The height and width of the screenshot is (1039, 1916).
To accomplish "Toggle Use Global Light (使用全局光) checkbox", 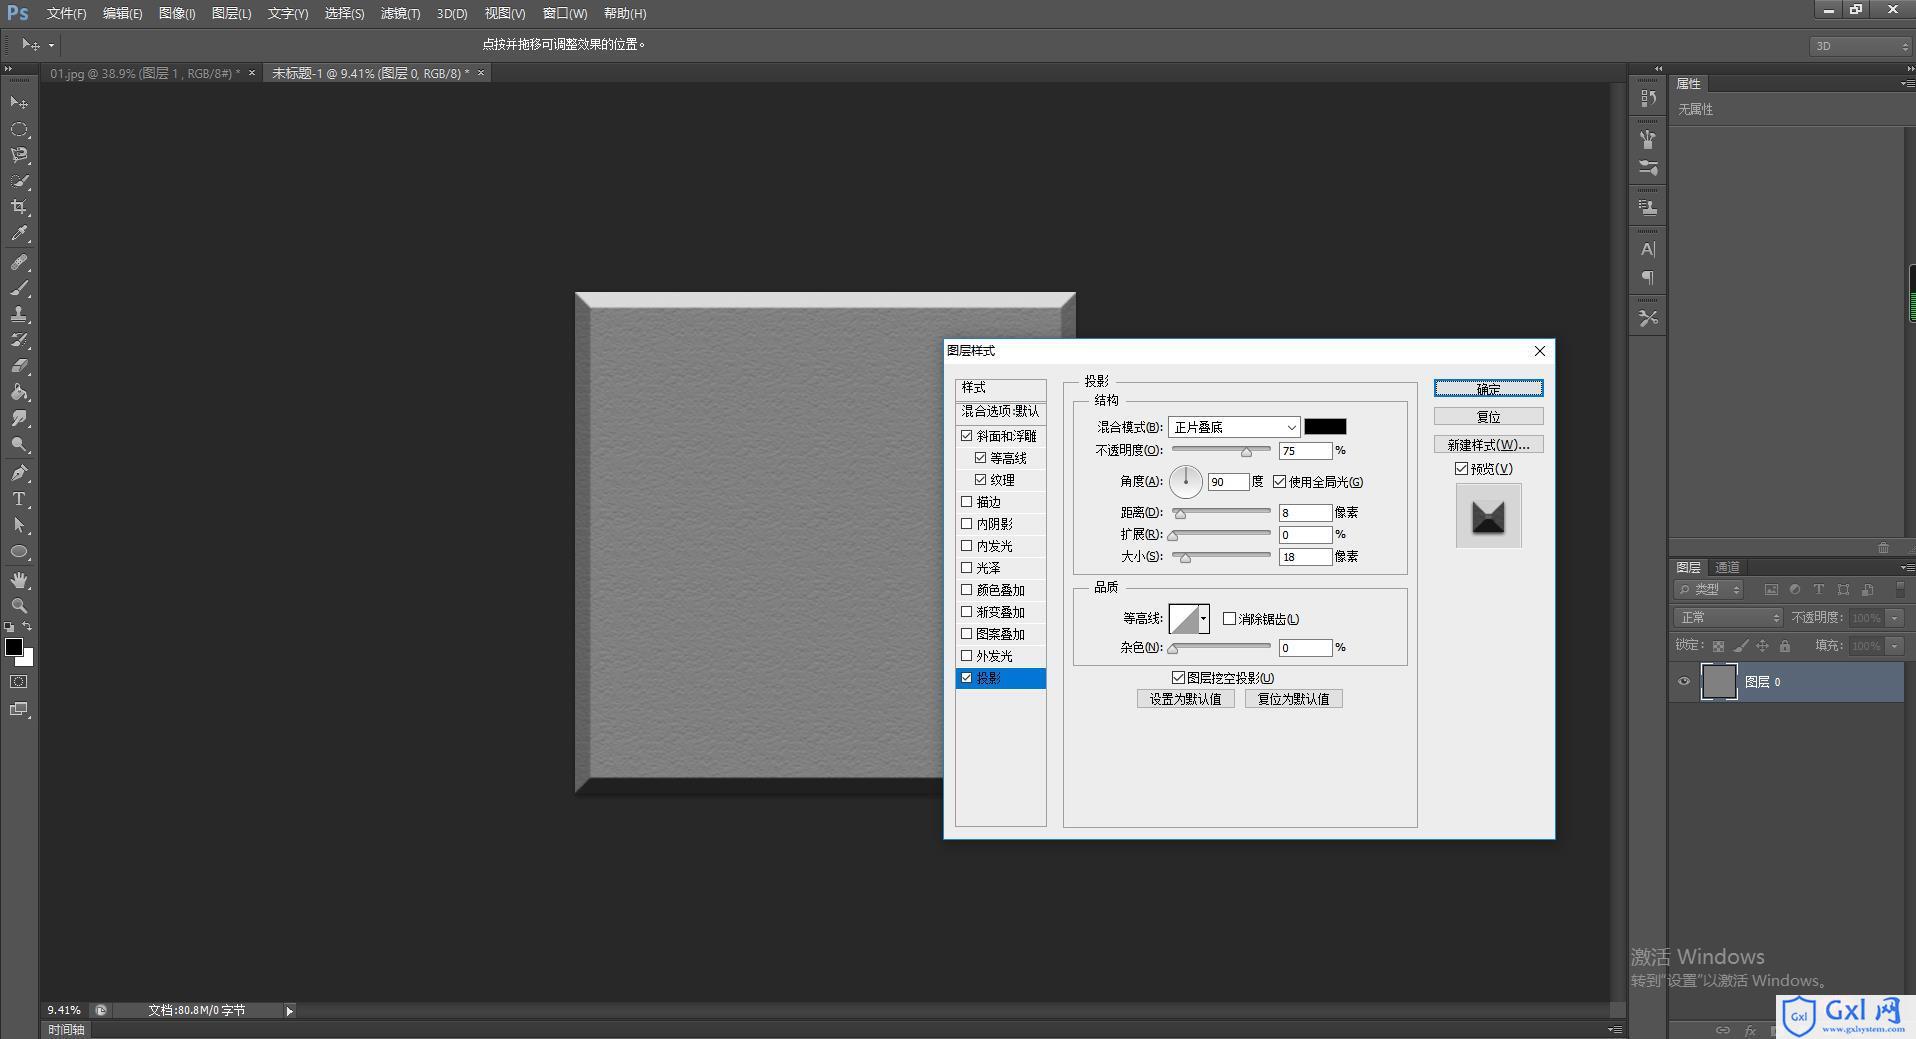I will click(1280, 482).
